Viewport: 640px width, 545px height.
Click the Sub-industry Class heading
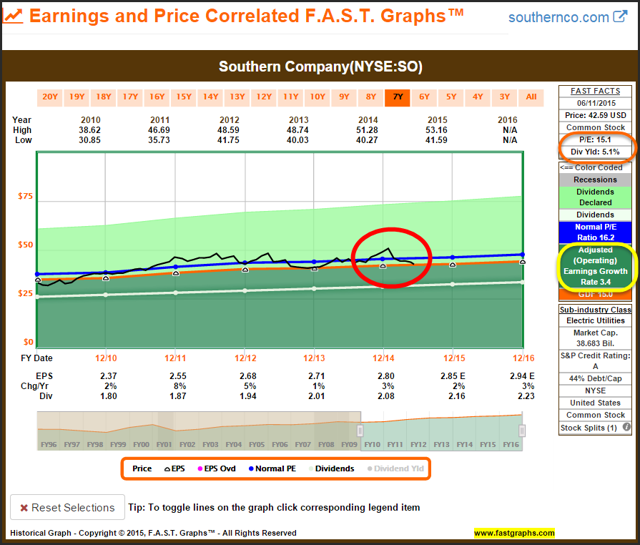click(x=595, y=310)
